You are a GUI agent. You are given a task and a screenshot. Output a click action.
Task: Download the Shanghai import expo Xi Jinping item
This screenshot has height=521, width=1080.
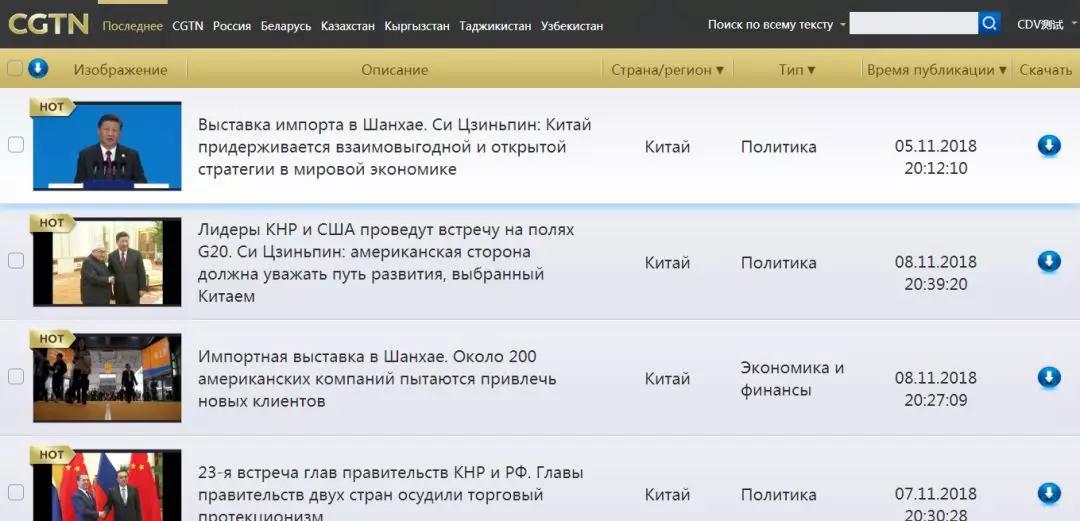tap(1049, 146)
